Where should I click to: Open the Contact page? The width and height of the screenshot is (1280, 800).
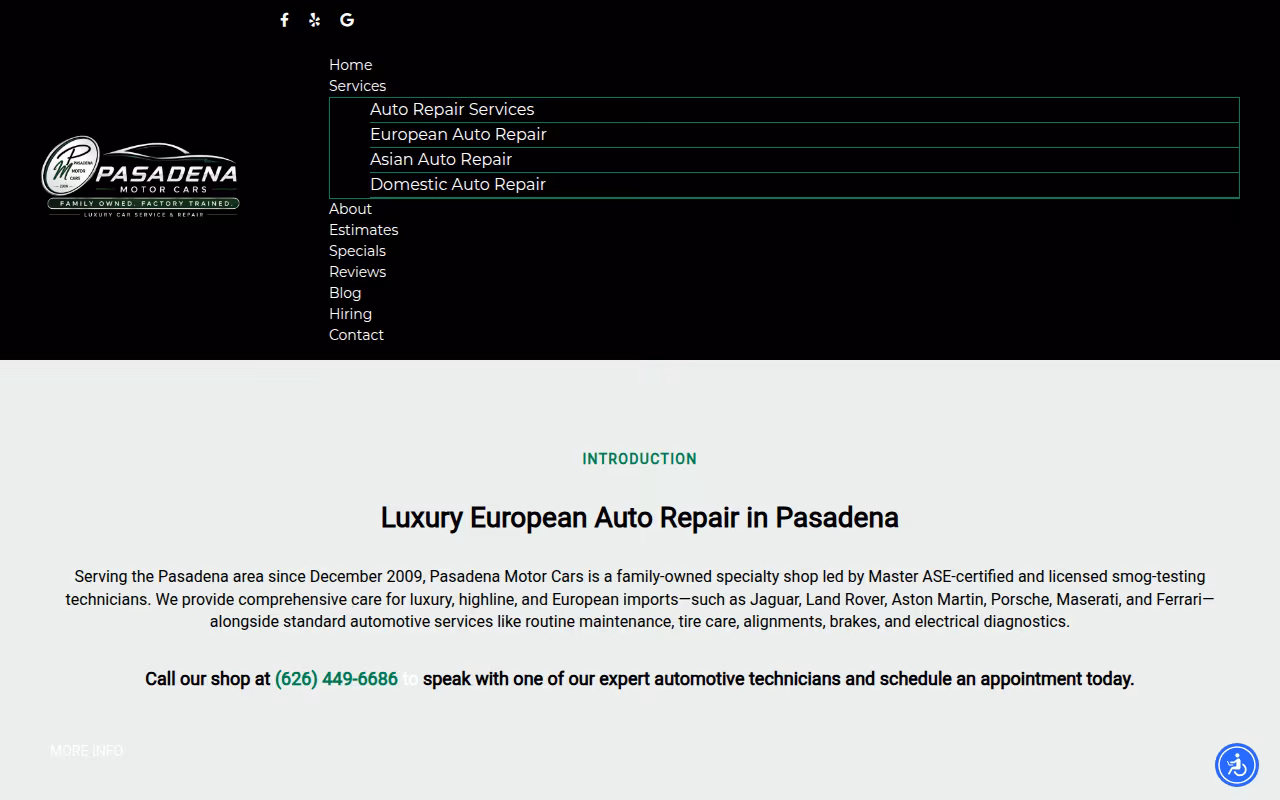pyautogui.click(x=356, y=335)
